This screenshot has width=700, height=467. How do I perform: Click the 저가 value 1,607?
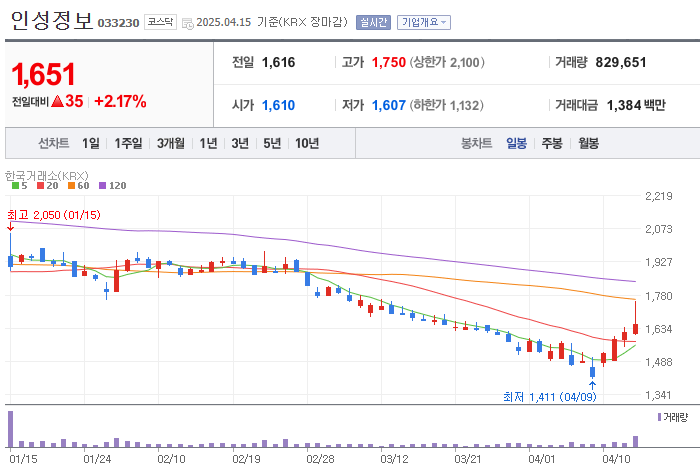(389, 105)
